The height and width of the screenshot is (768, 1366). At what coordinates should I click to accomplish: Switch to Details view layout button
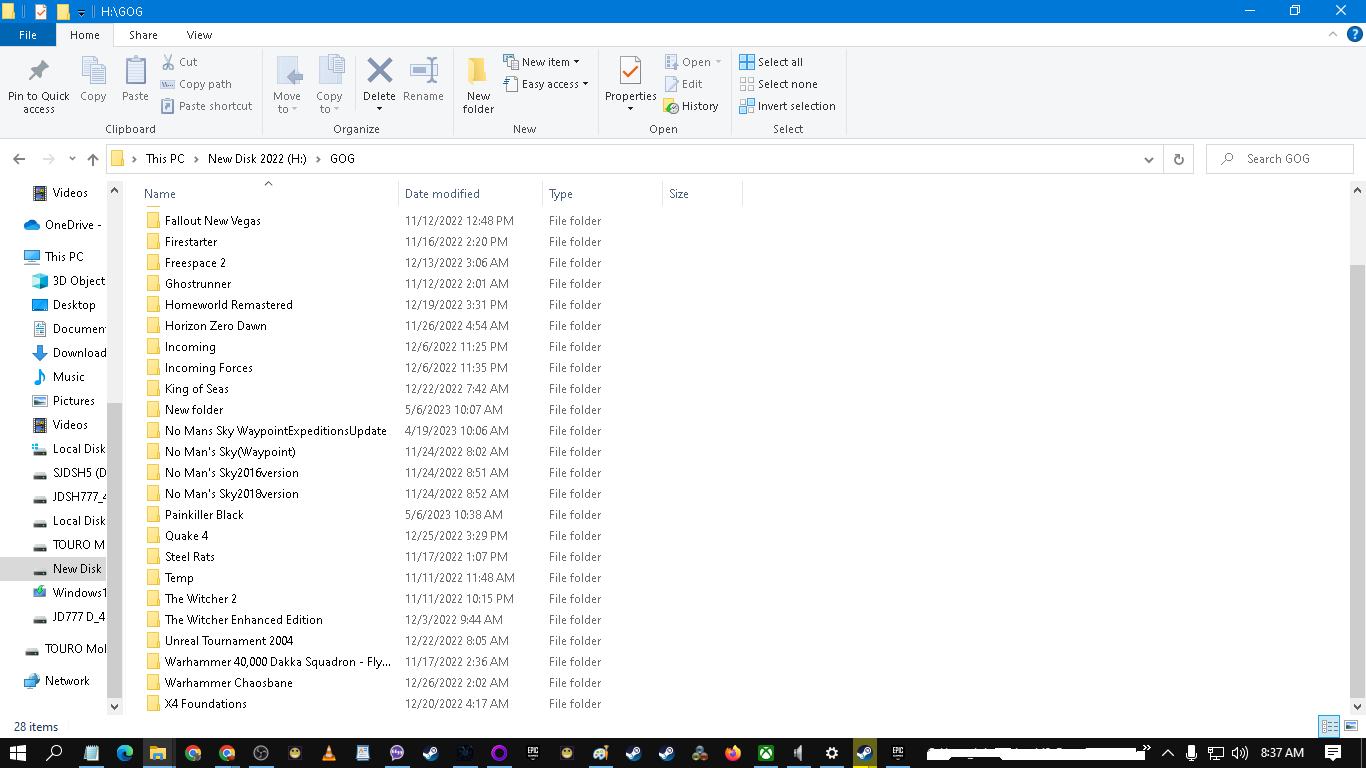pyautogui.click(x=1329, y=726)
